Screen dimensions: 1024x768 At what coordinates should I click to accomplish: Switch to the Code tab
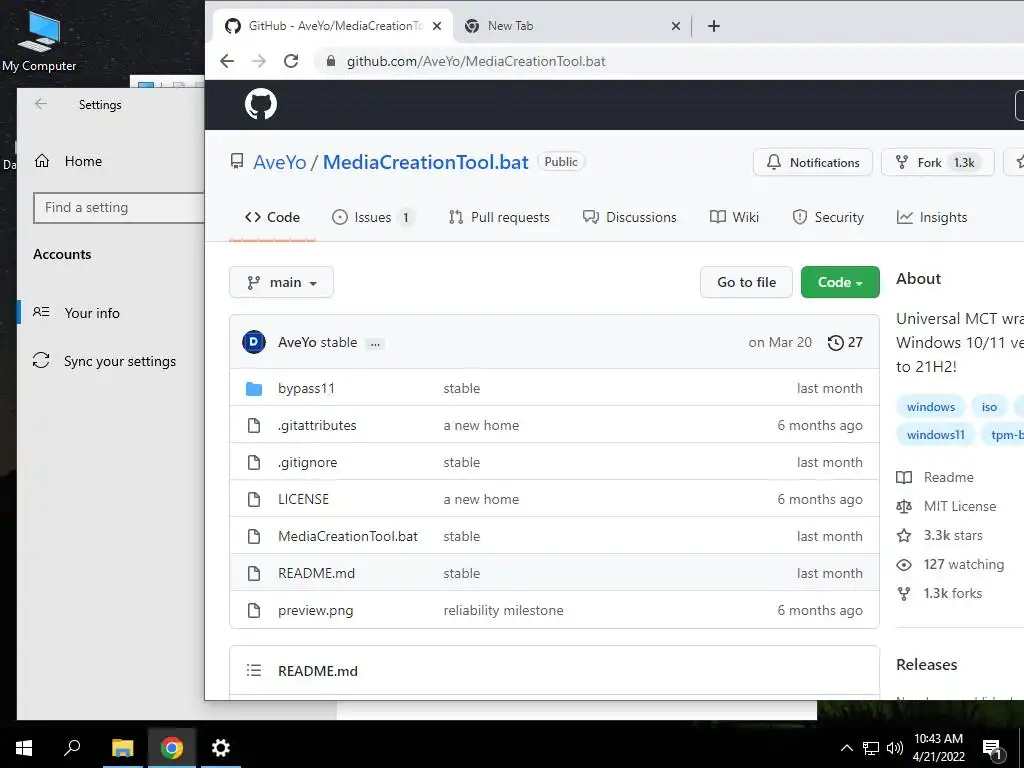point(272,217)
